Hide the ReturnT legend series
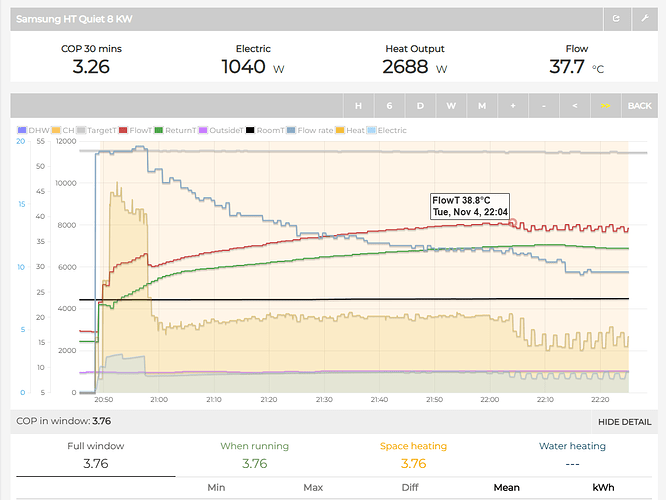The height and width of the screenshot is (500, 666). pos(178,129)
